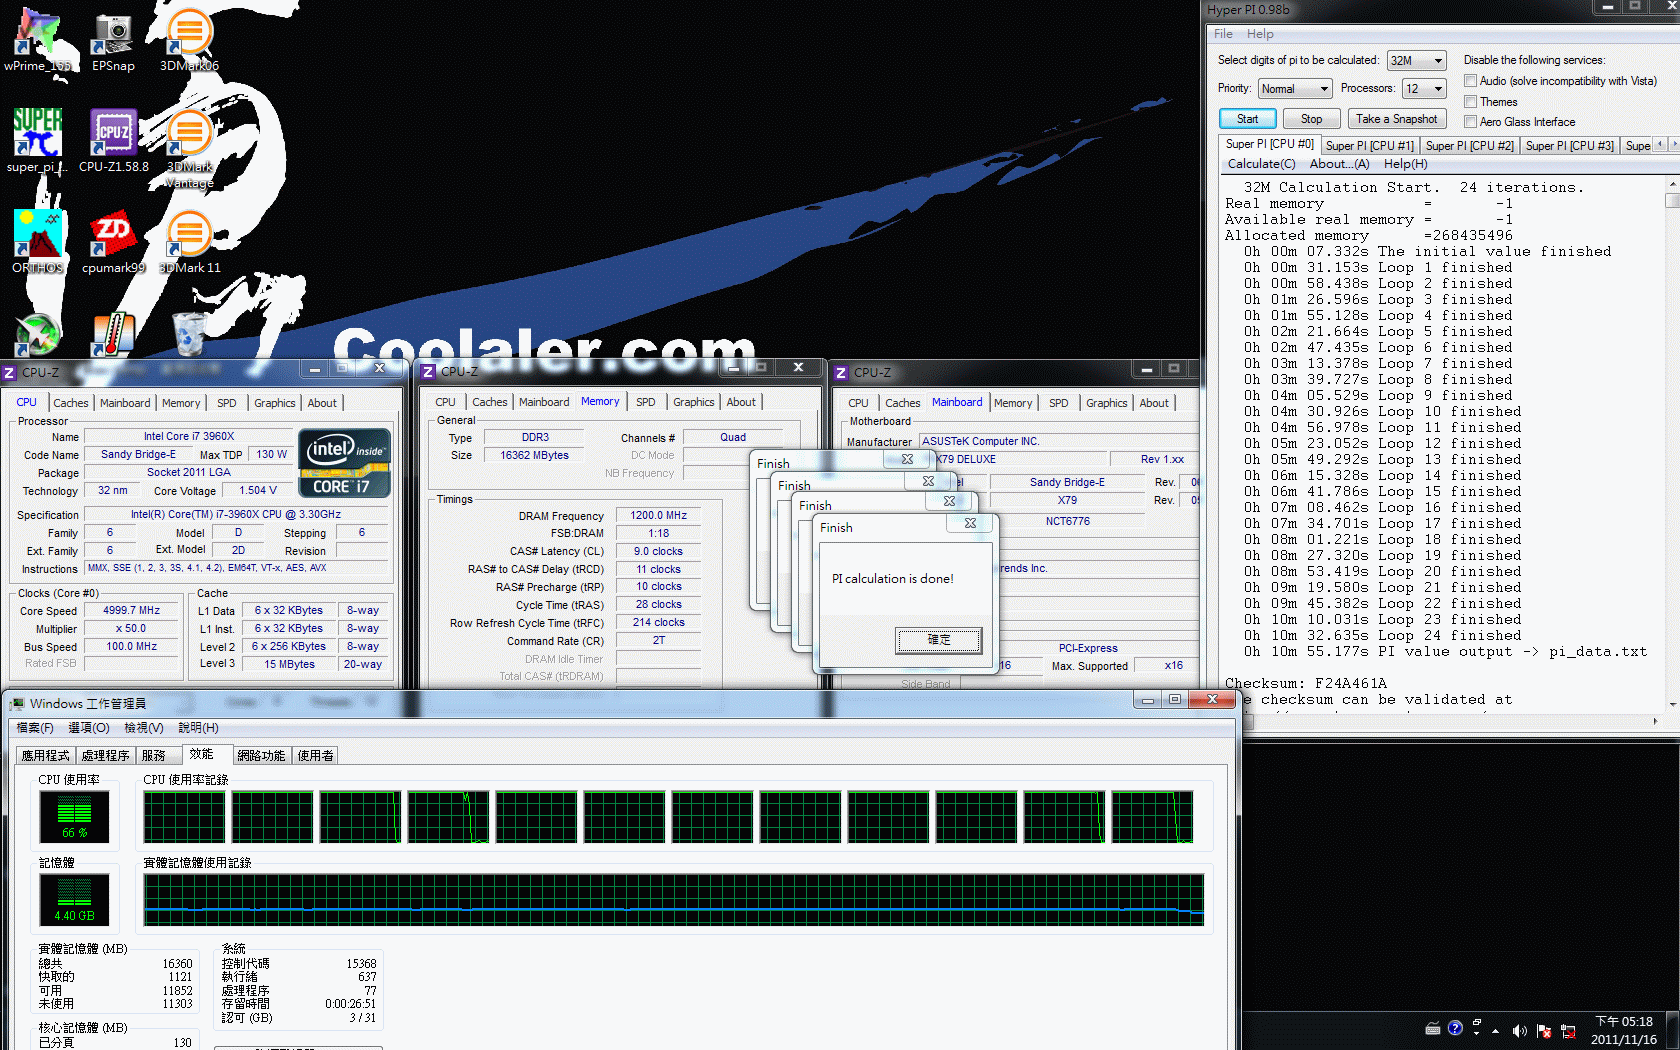Open the Calculate(C) menu in Super PI
Screen dimensions: 1680x1050
coord(1261,164)
